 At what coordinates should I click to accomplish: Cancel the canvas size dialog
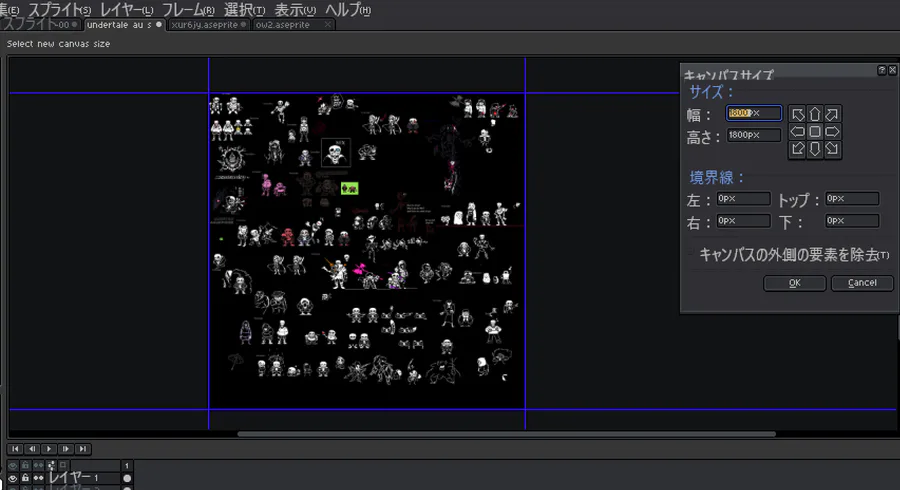pos(862,283)
